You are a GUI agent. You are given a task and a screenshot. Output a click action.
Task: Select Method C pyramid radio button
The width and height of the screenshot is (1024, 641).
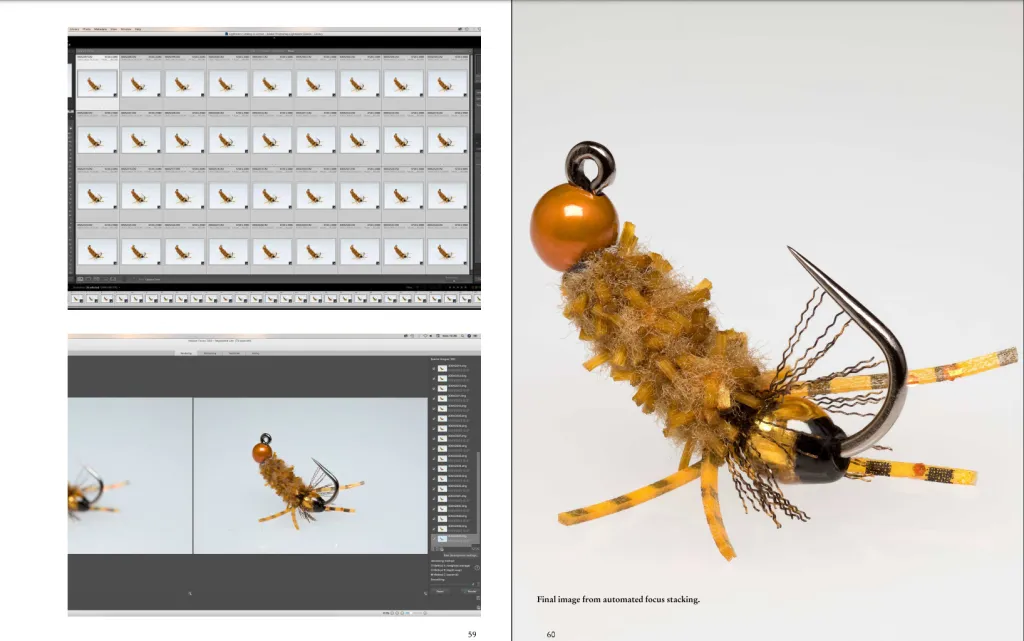pos(433,576)
